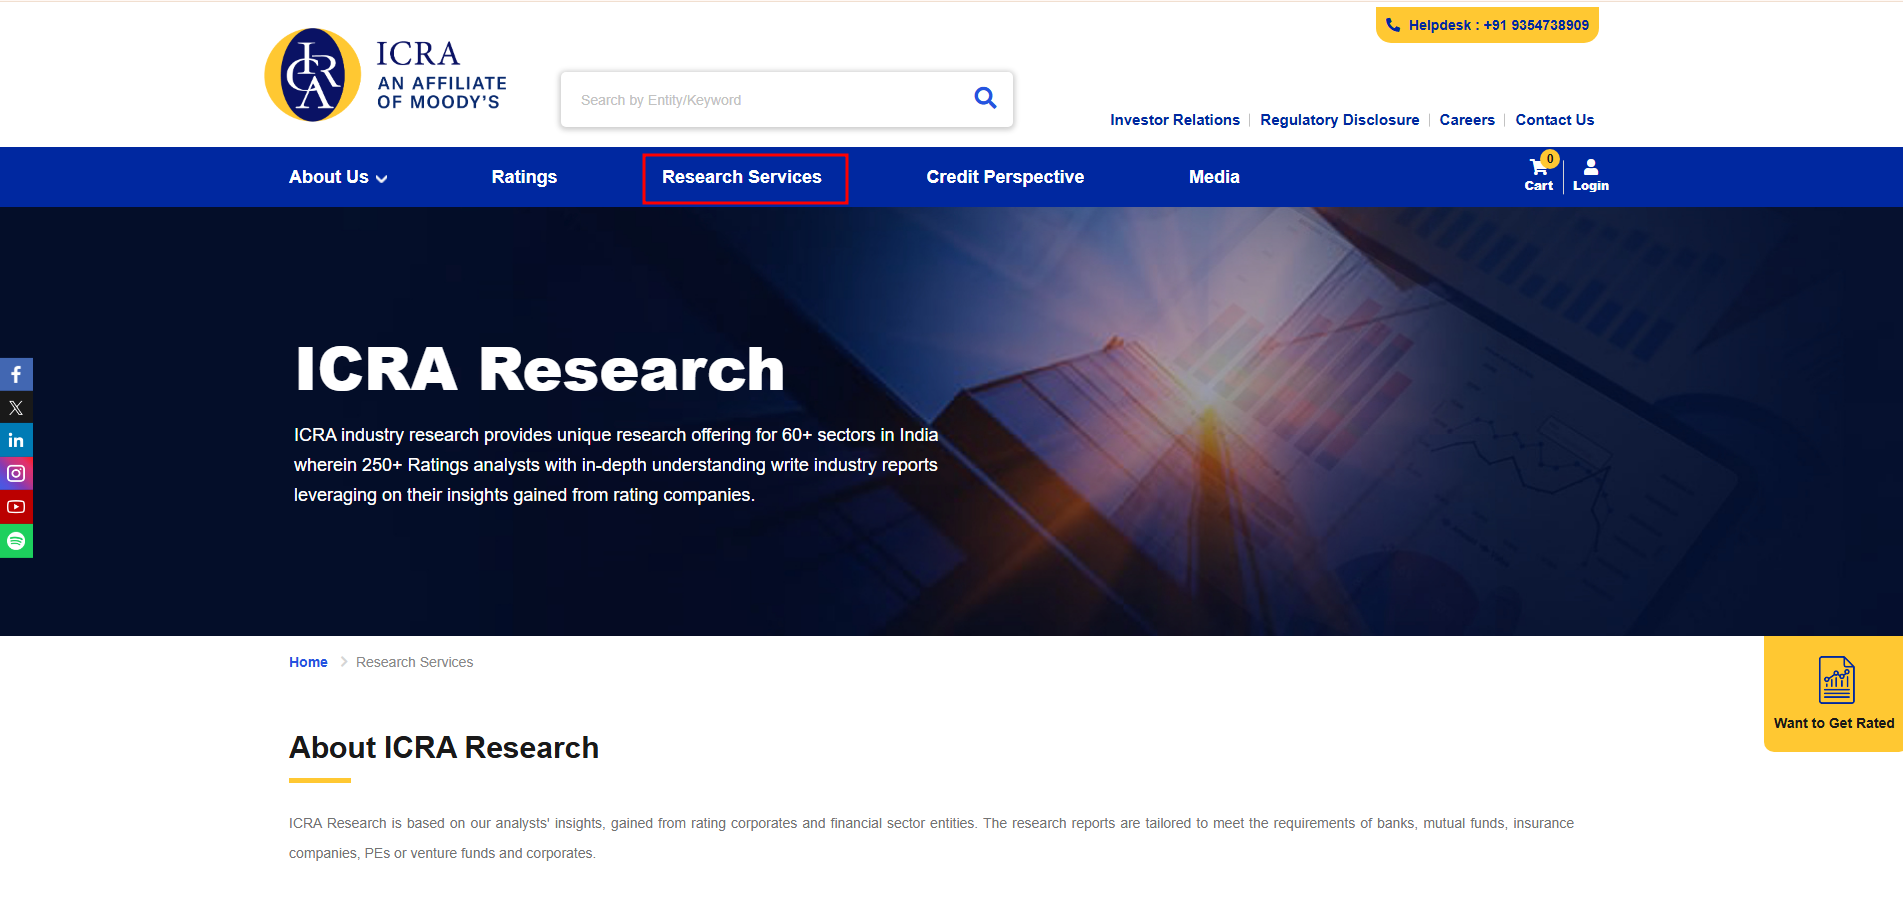
Task: Open the Regulatory Disclosure link
Action: point(1339,120)
